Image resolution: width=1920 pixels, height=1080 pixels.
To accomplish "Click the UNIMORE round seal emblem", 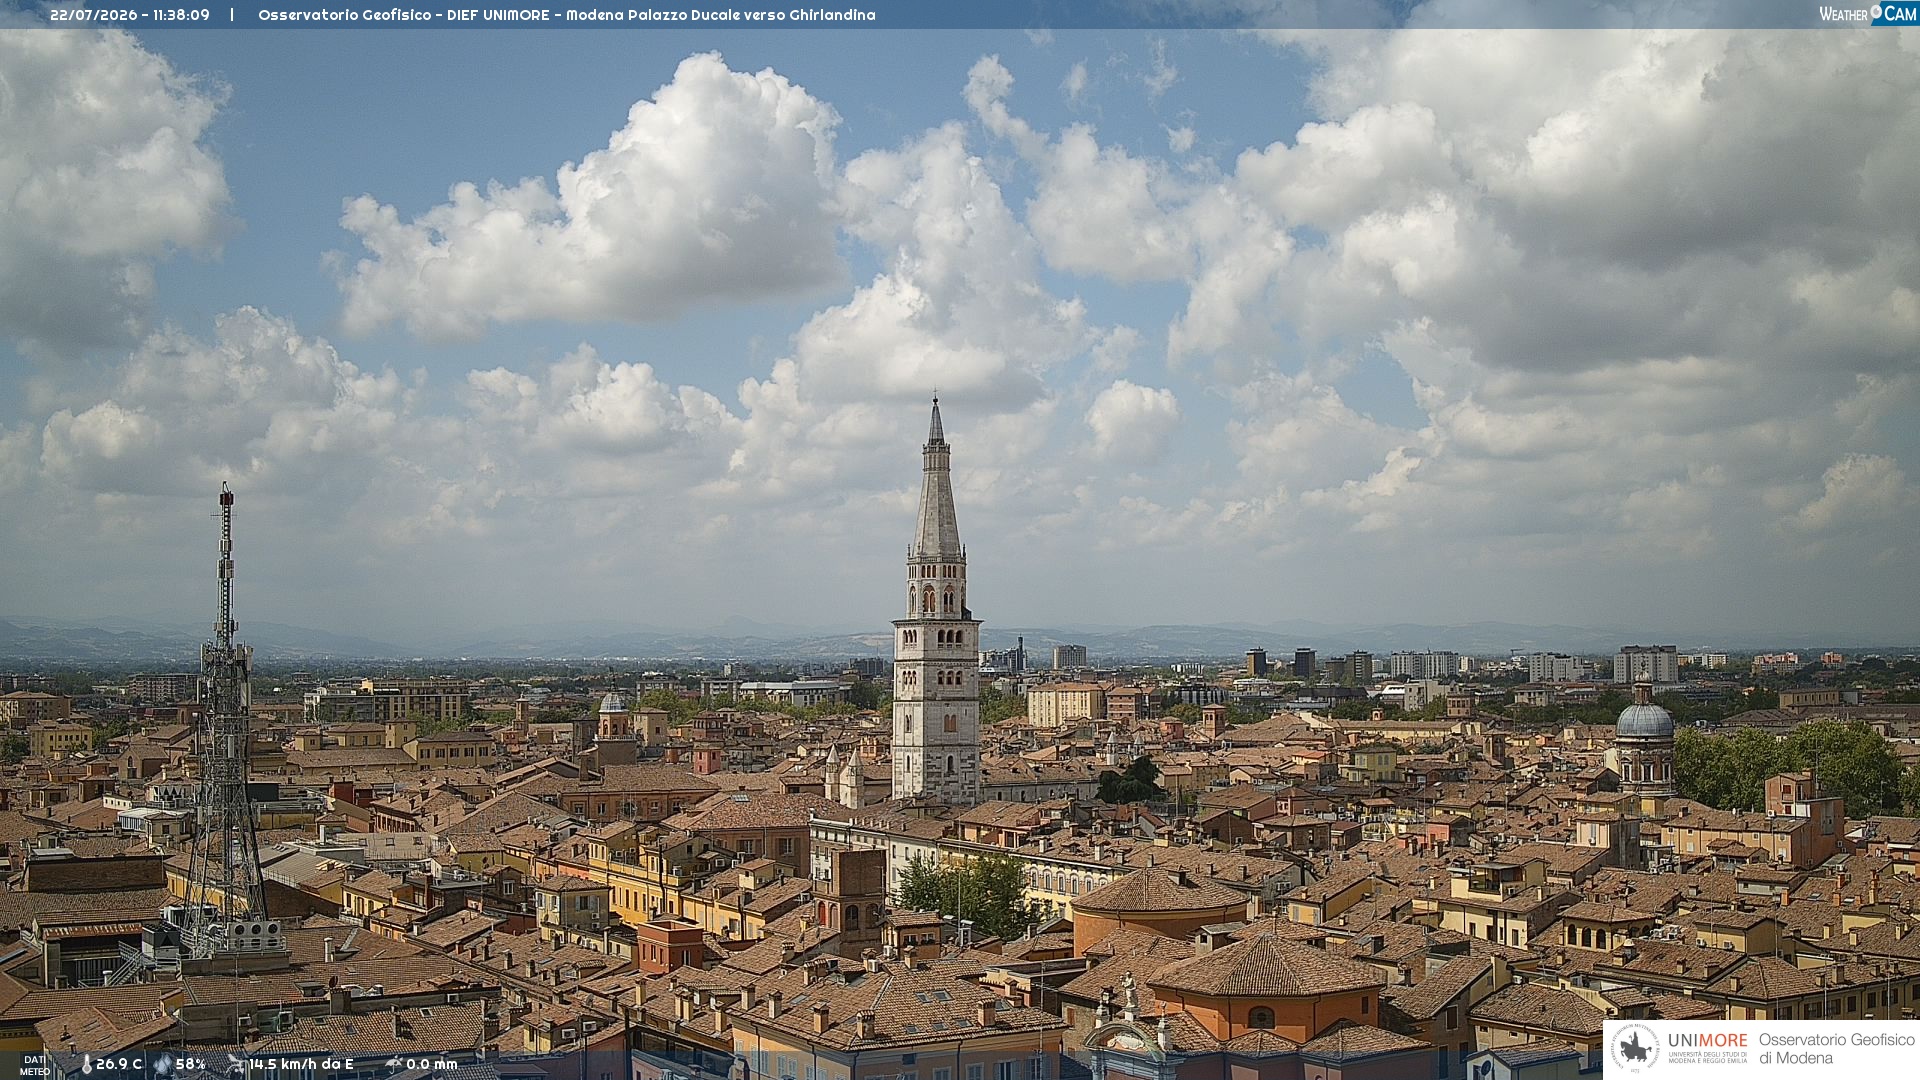I will (1634, 1048).
